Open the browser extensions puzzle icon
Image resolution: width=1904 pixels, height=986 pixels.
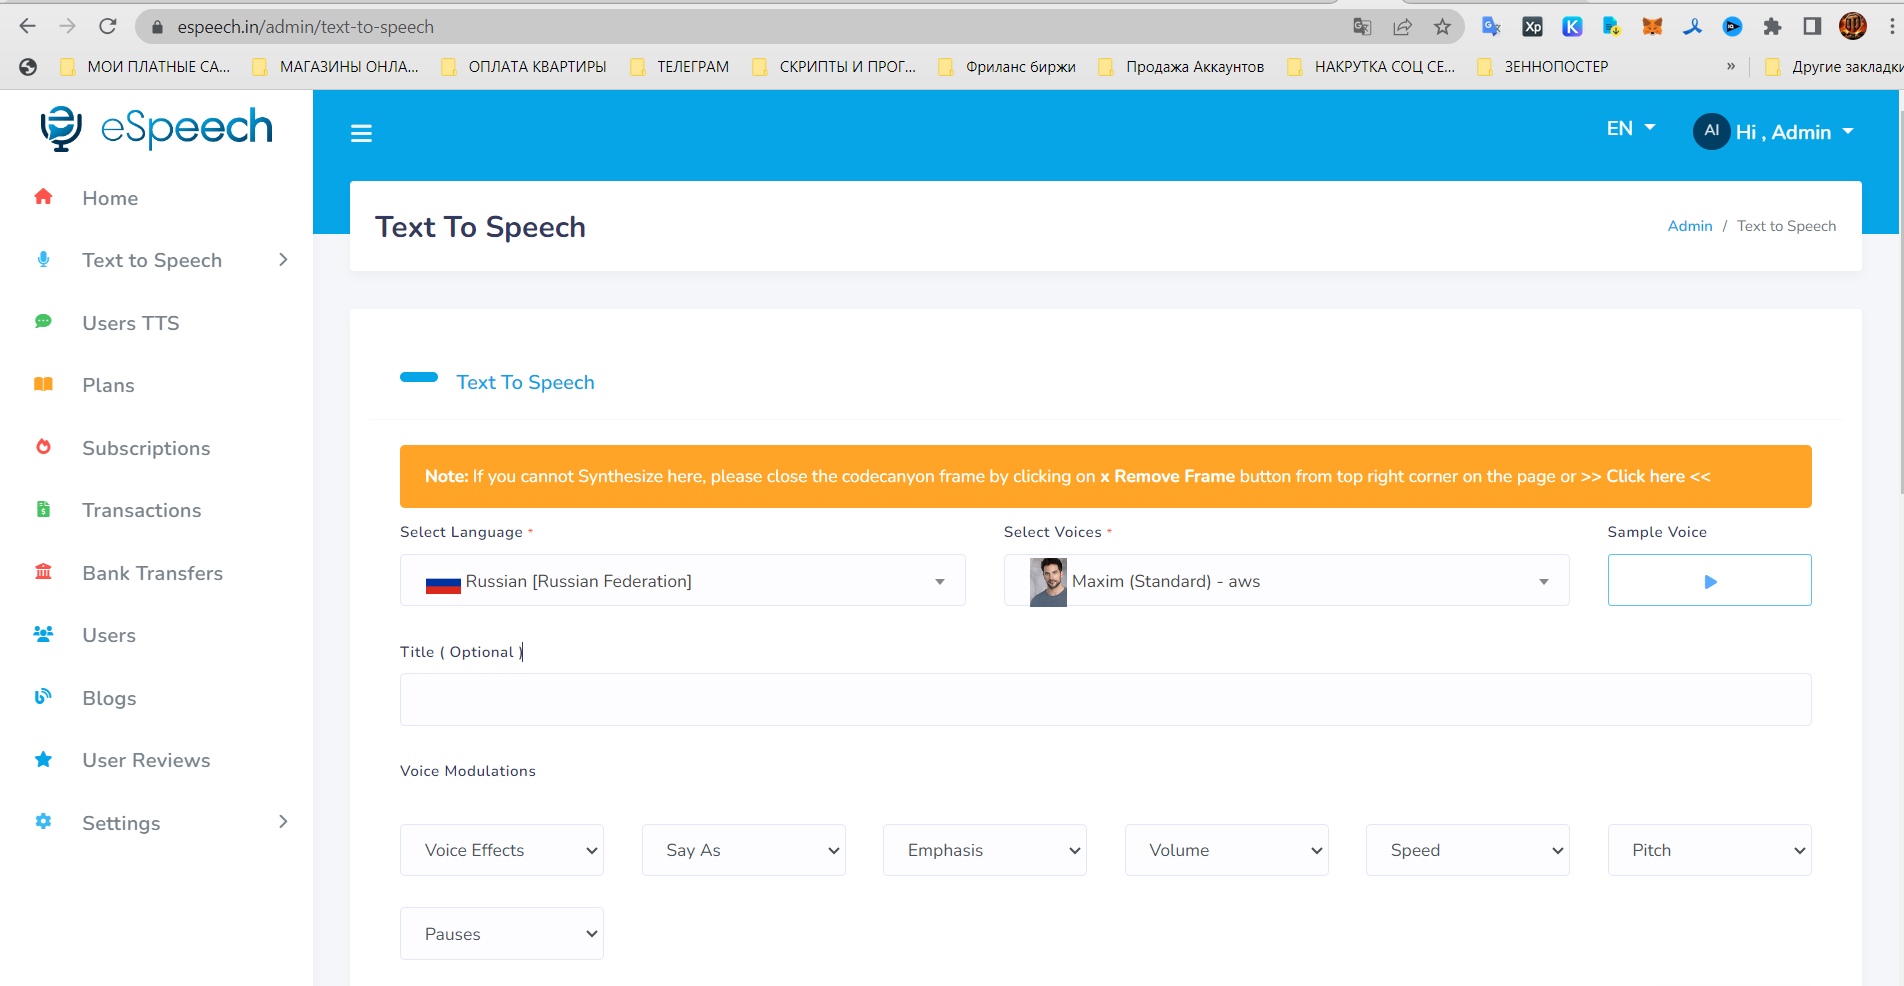coord(1771,27)
